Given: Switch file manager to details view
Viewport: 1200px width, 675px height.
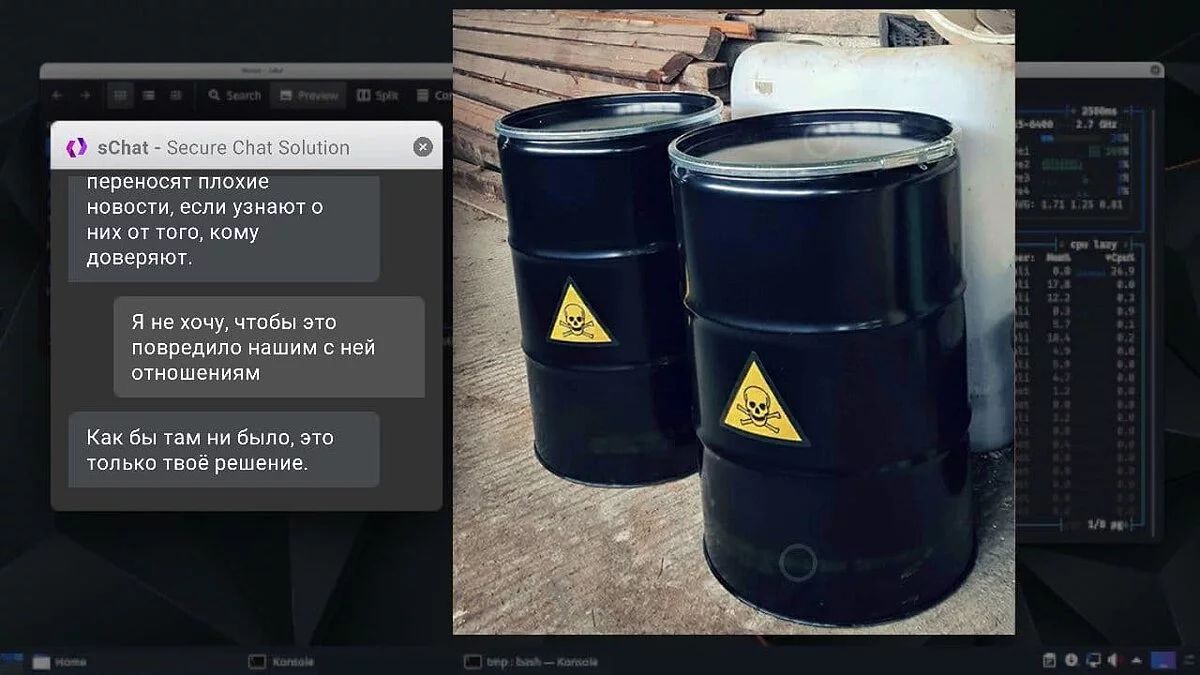Looking at the screenshot, I should pyautogui.click(x=175, y=95).
